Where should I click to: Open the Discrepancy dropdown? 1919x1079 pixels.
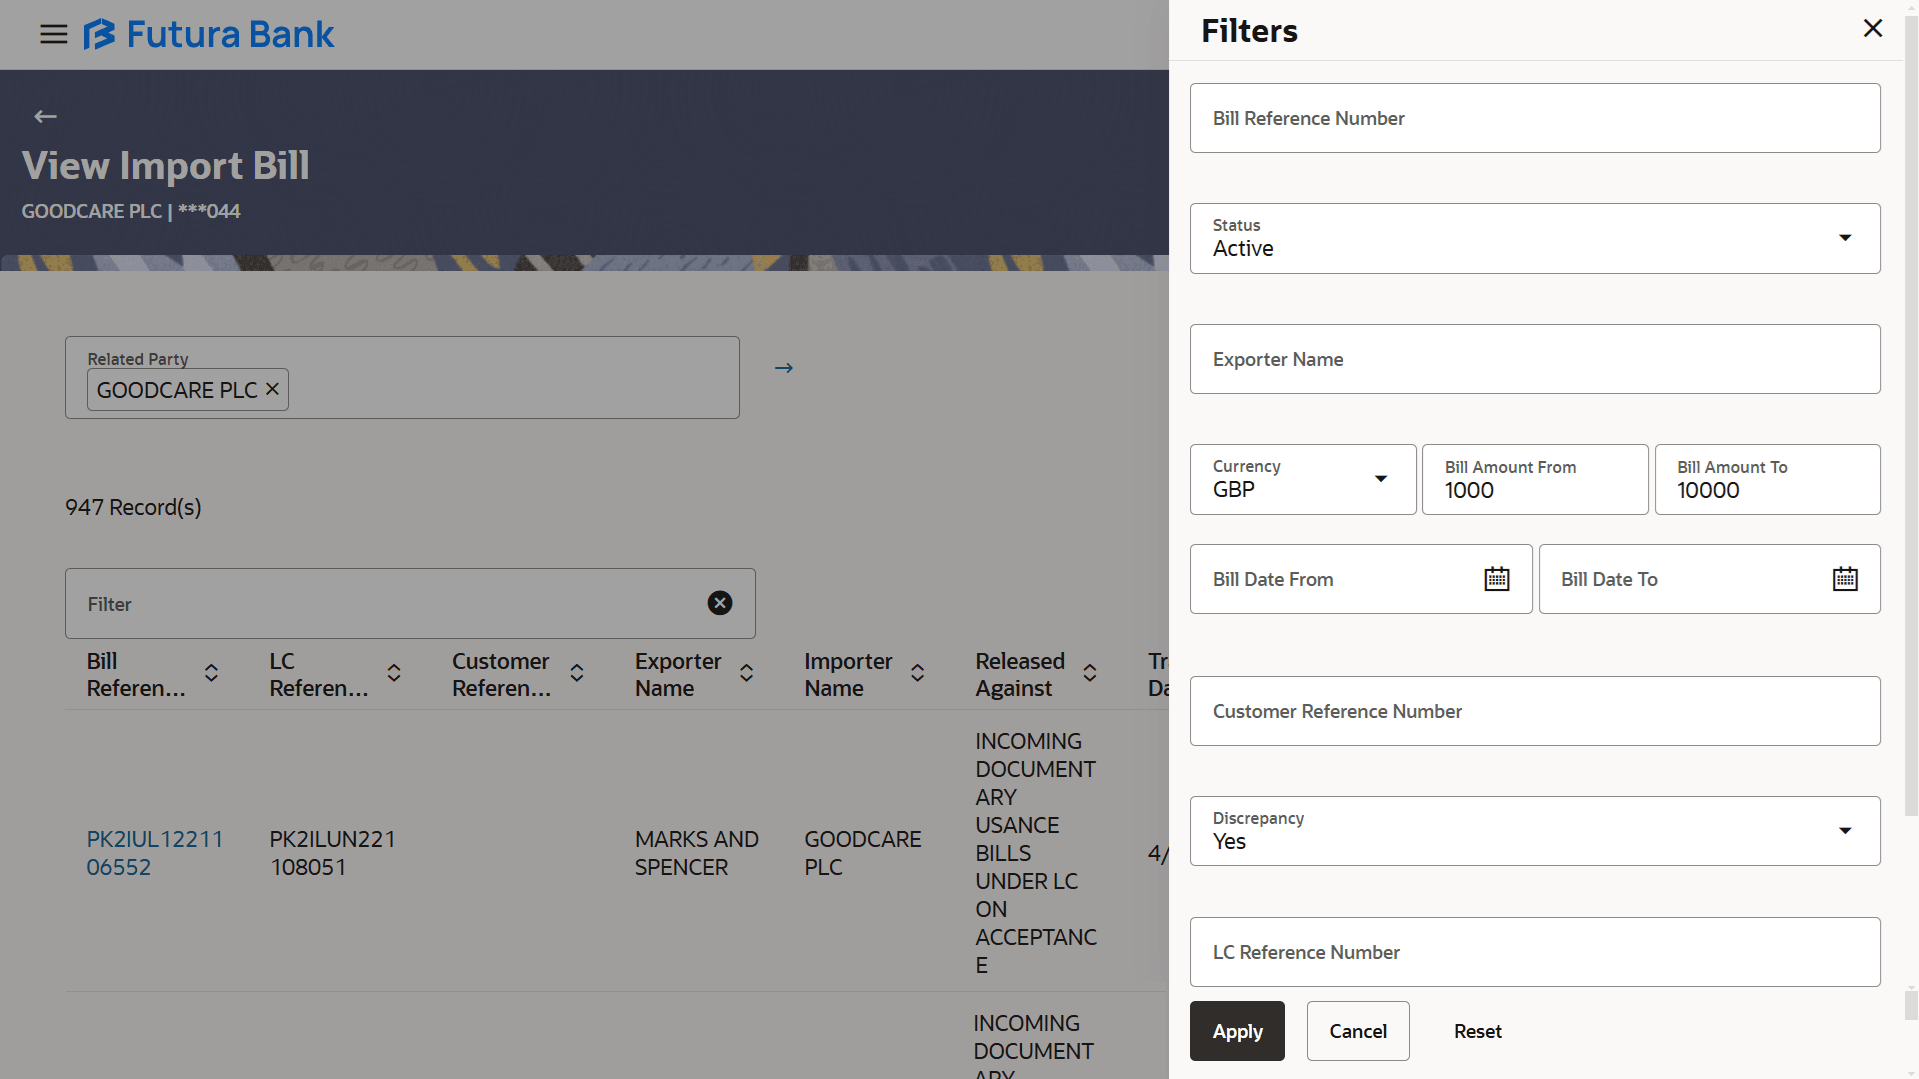click(x=1843, y=831)
